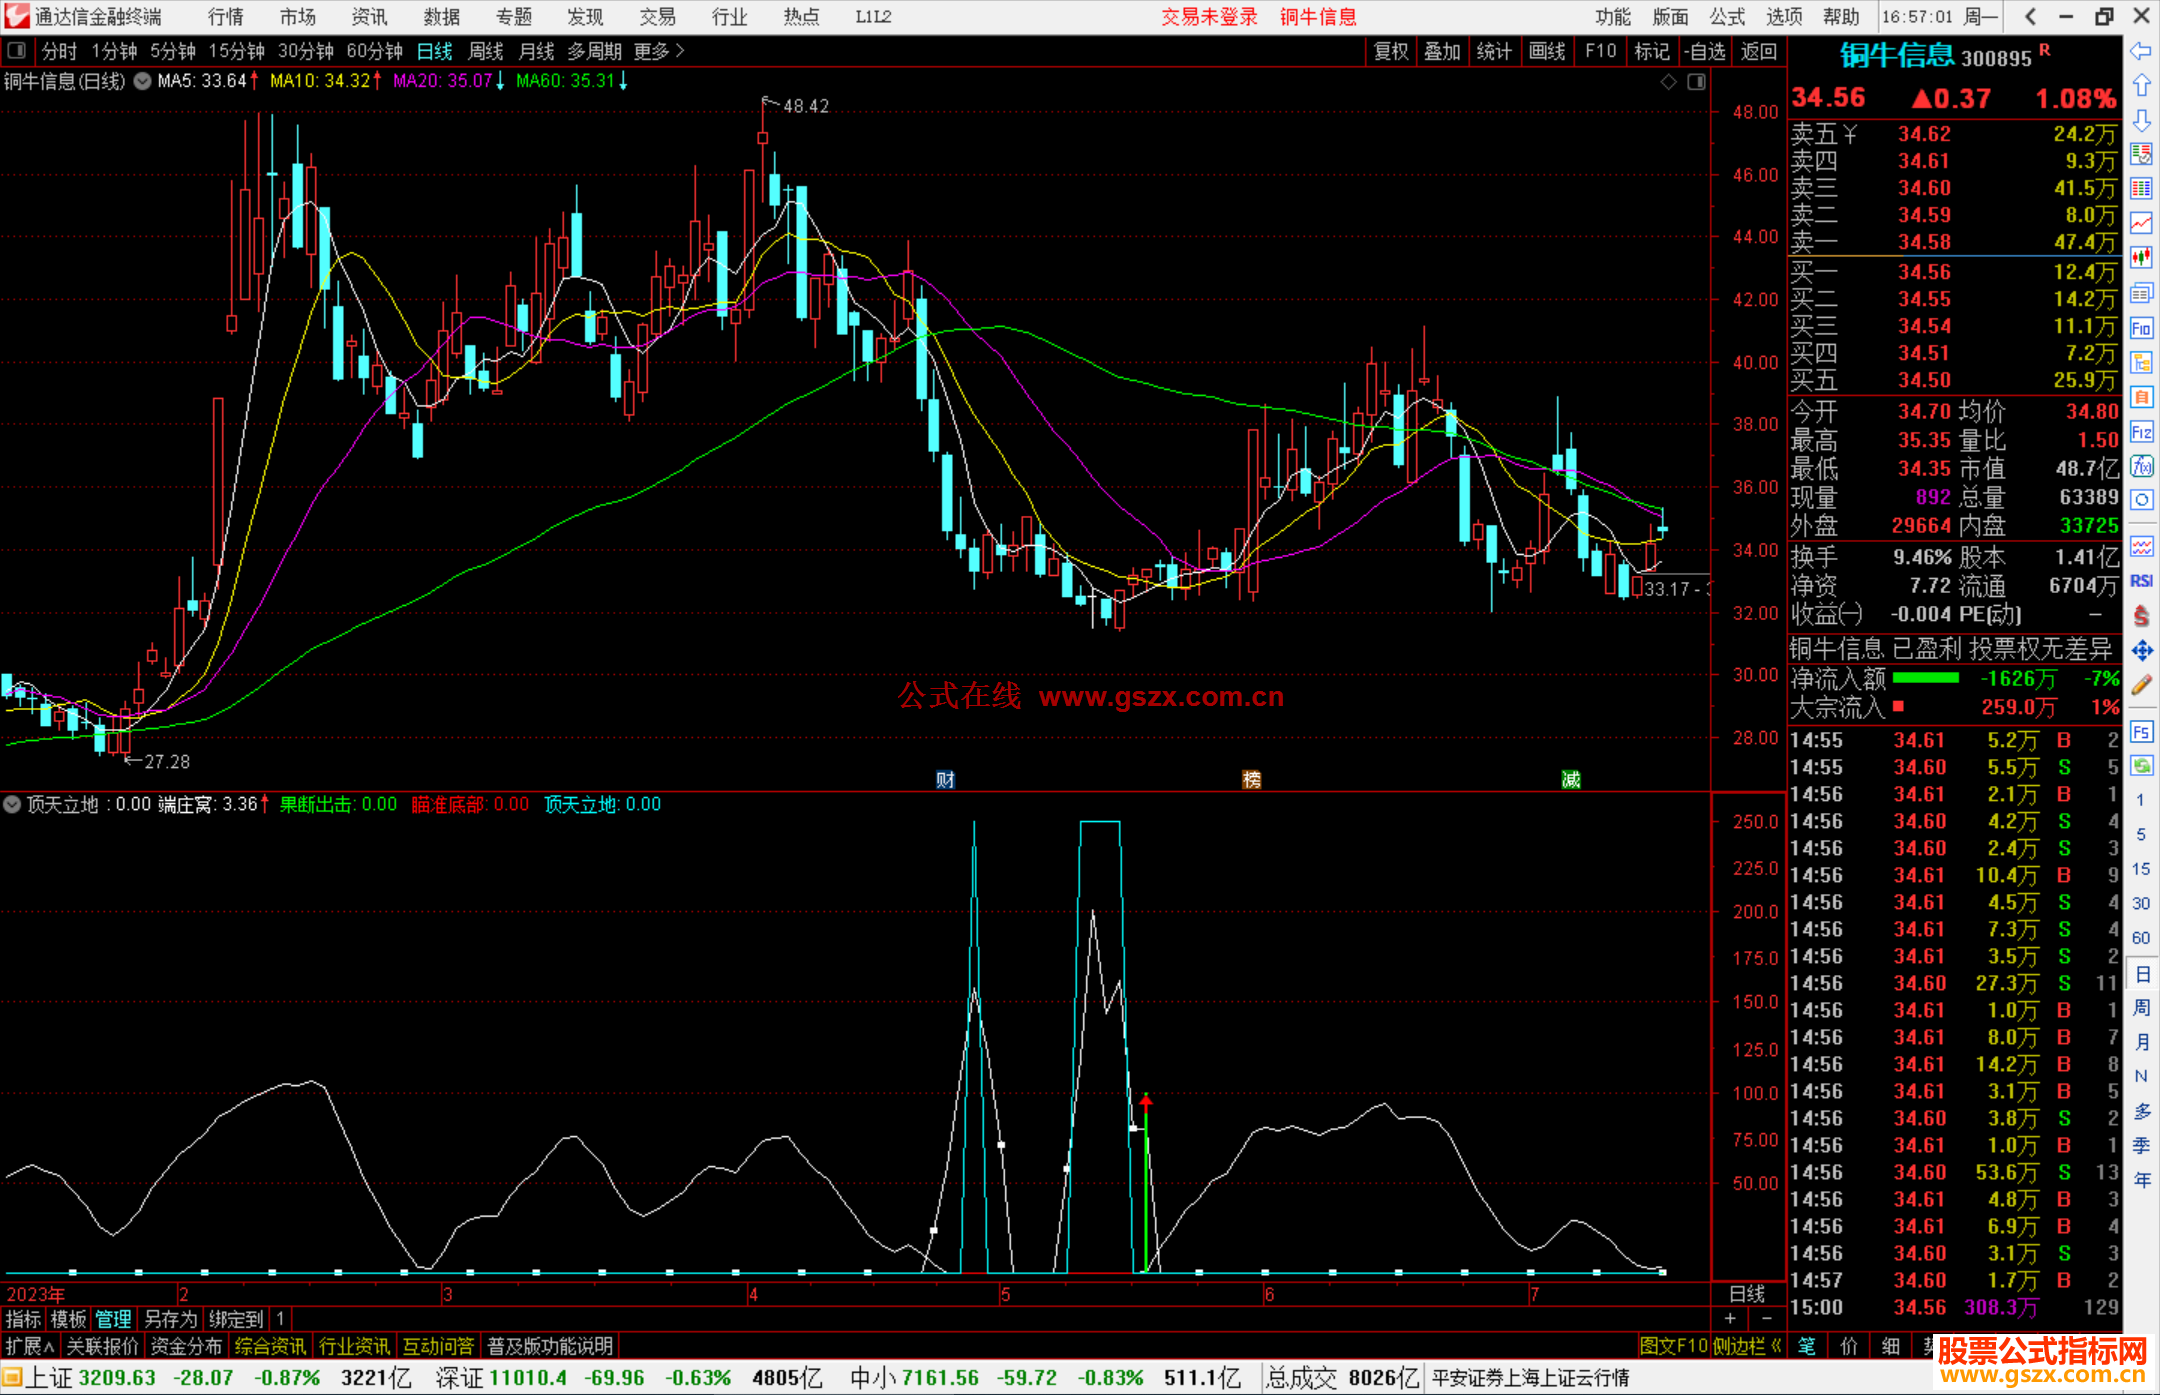2160x1395 pixels.
Task: Select the pencil drawing tool icon
Action: pos(2141,686)
